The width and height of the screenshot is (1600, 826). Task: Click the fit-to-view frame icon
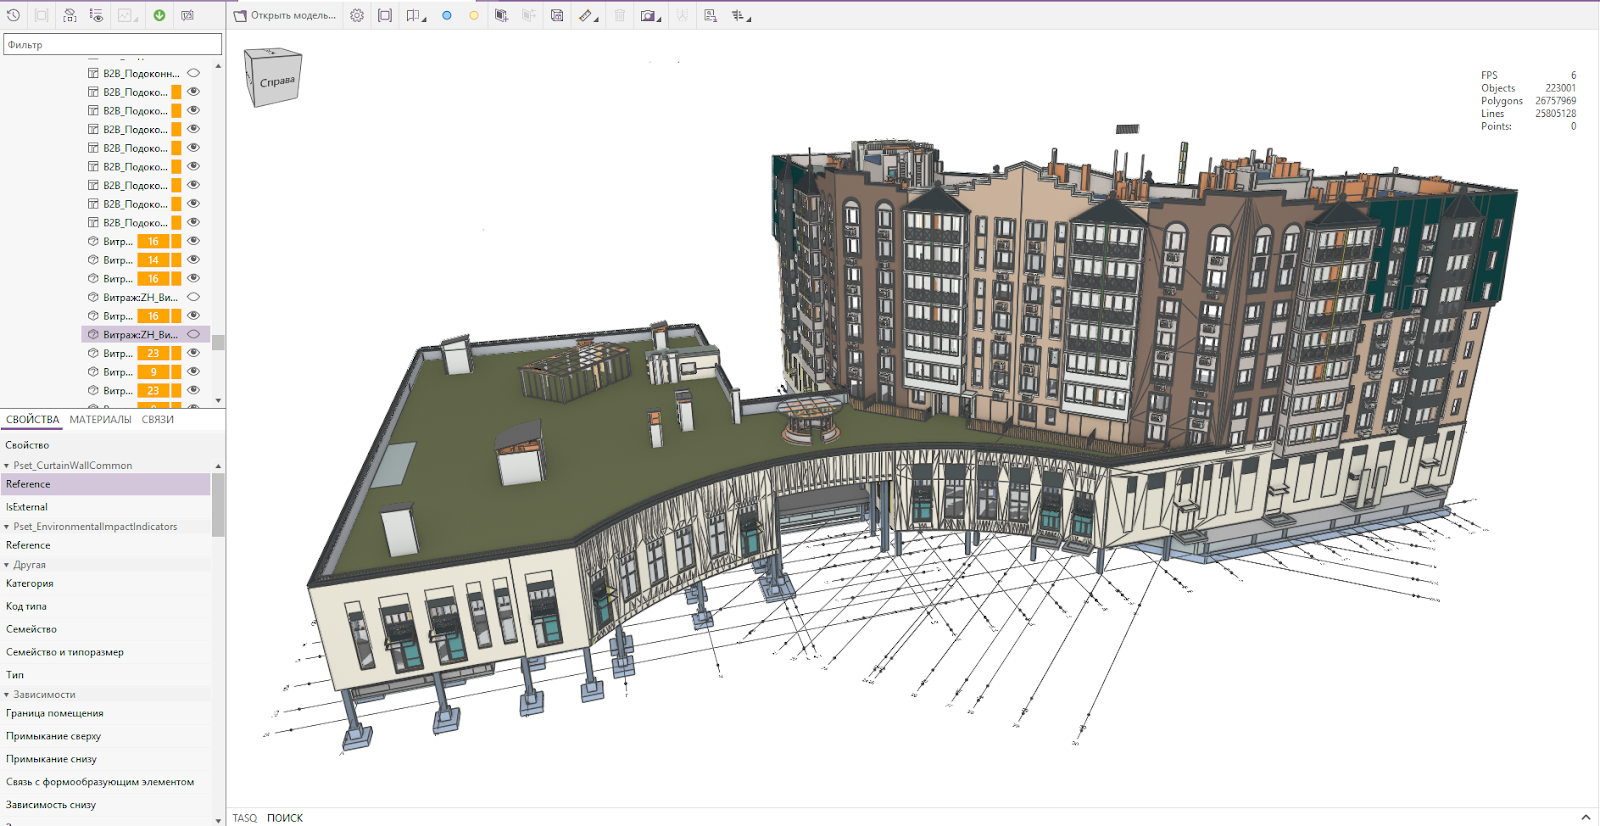coord(385,16)
